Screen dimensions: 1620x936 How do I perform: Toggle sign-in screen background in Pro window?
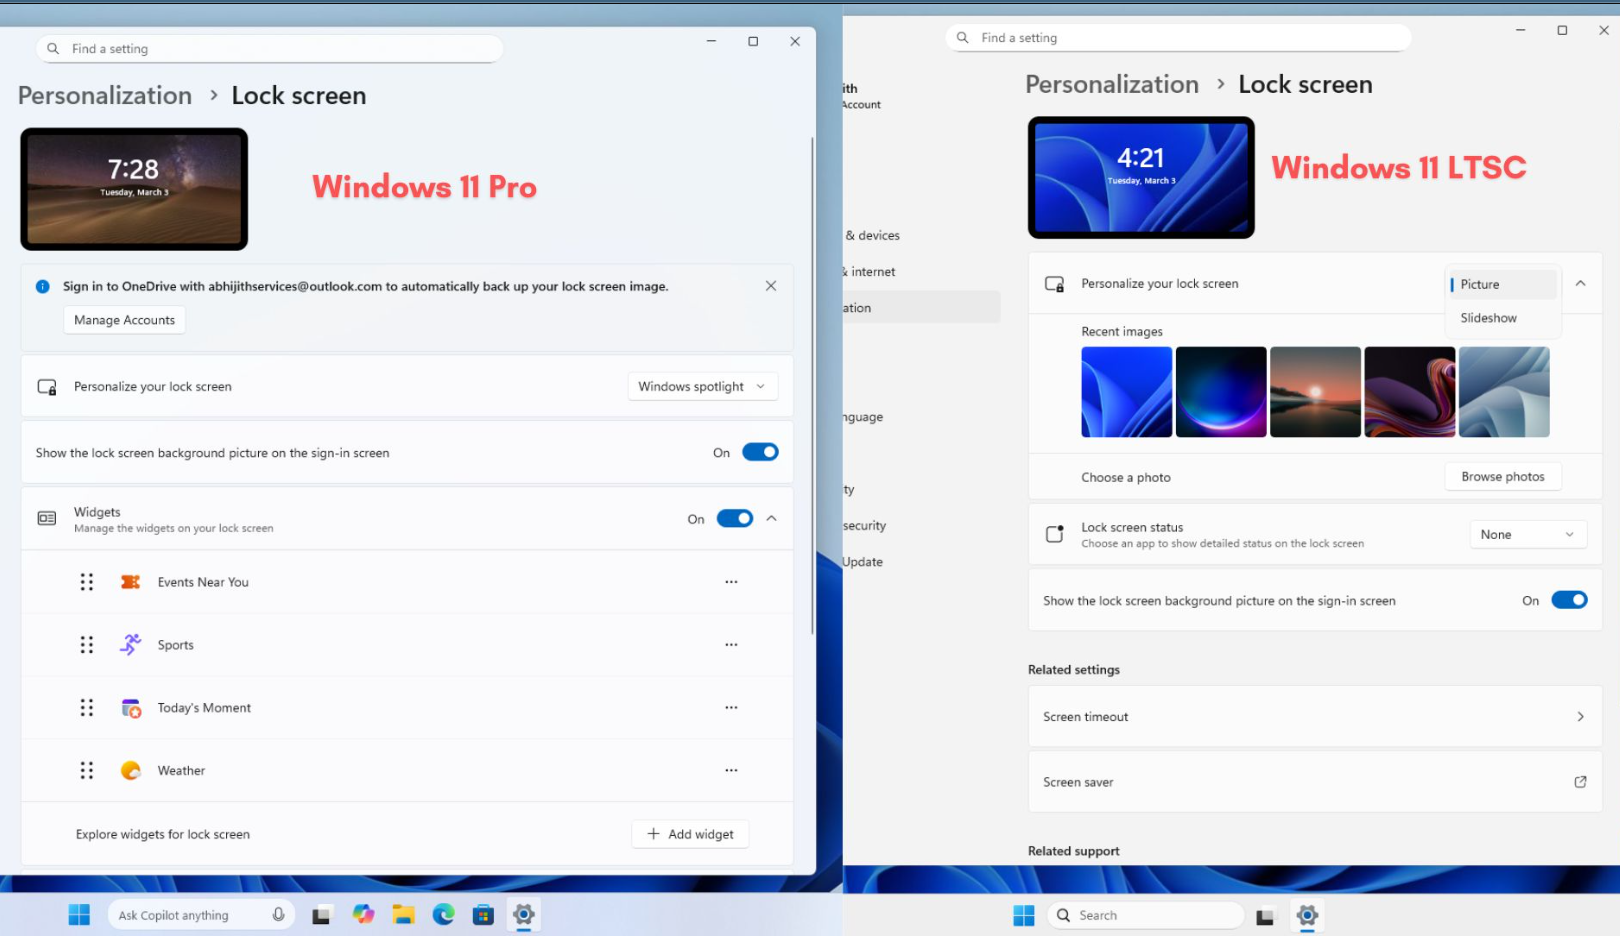(760, 453)
